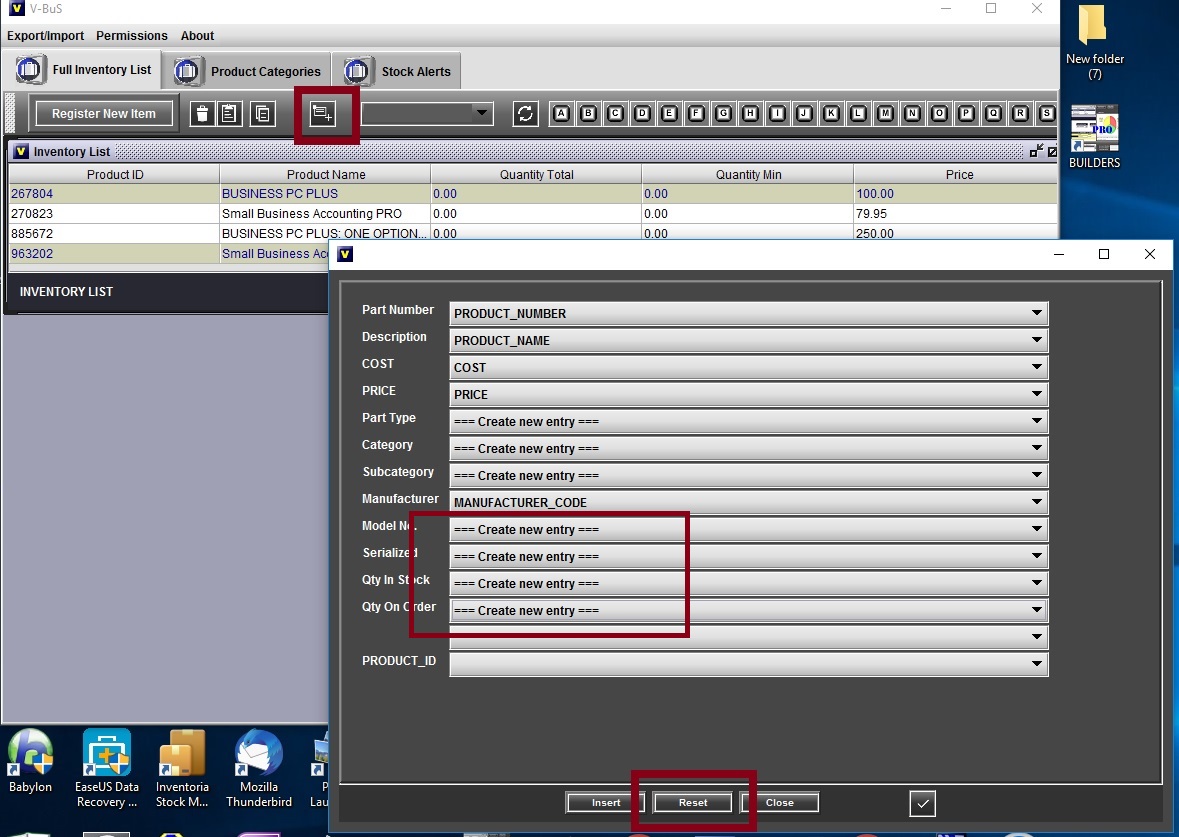Filter inventory by letter R
The height and width of the screenshot is (837, 1179).
(x=1020, y=114)
